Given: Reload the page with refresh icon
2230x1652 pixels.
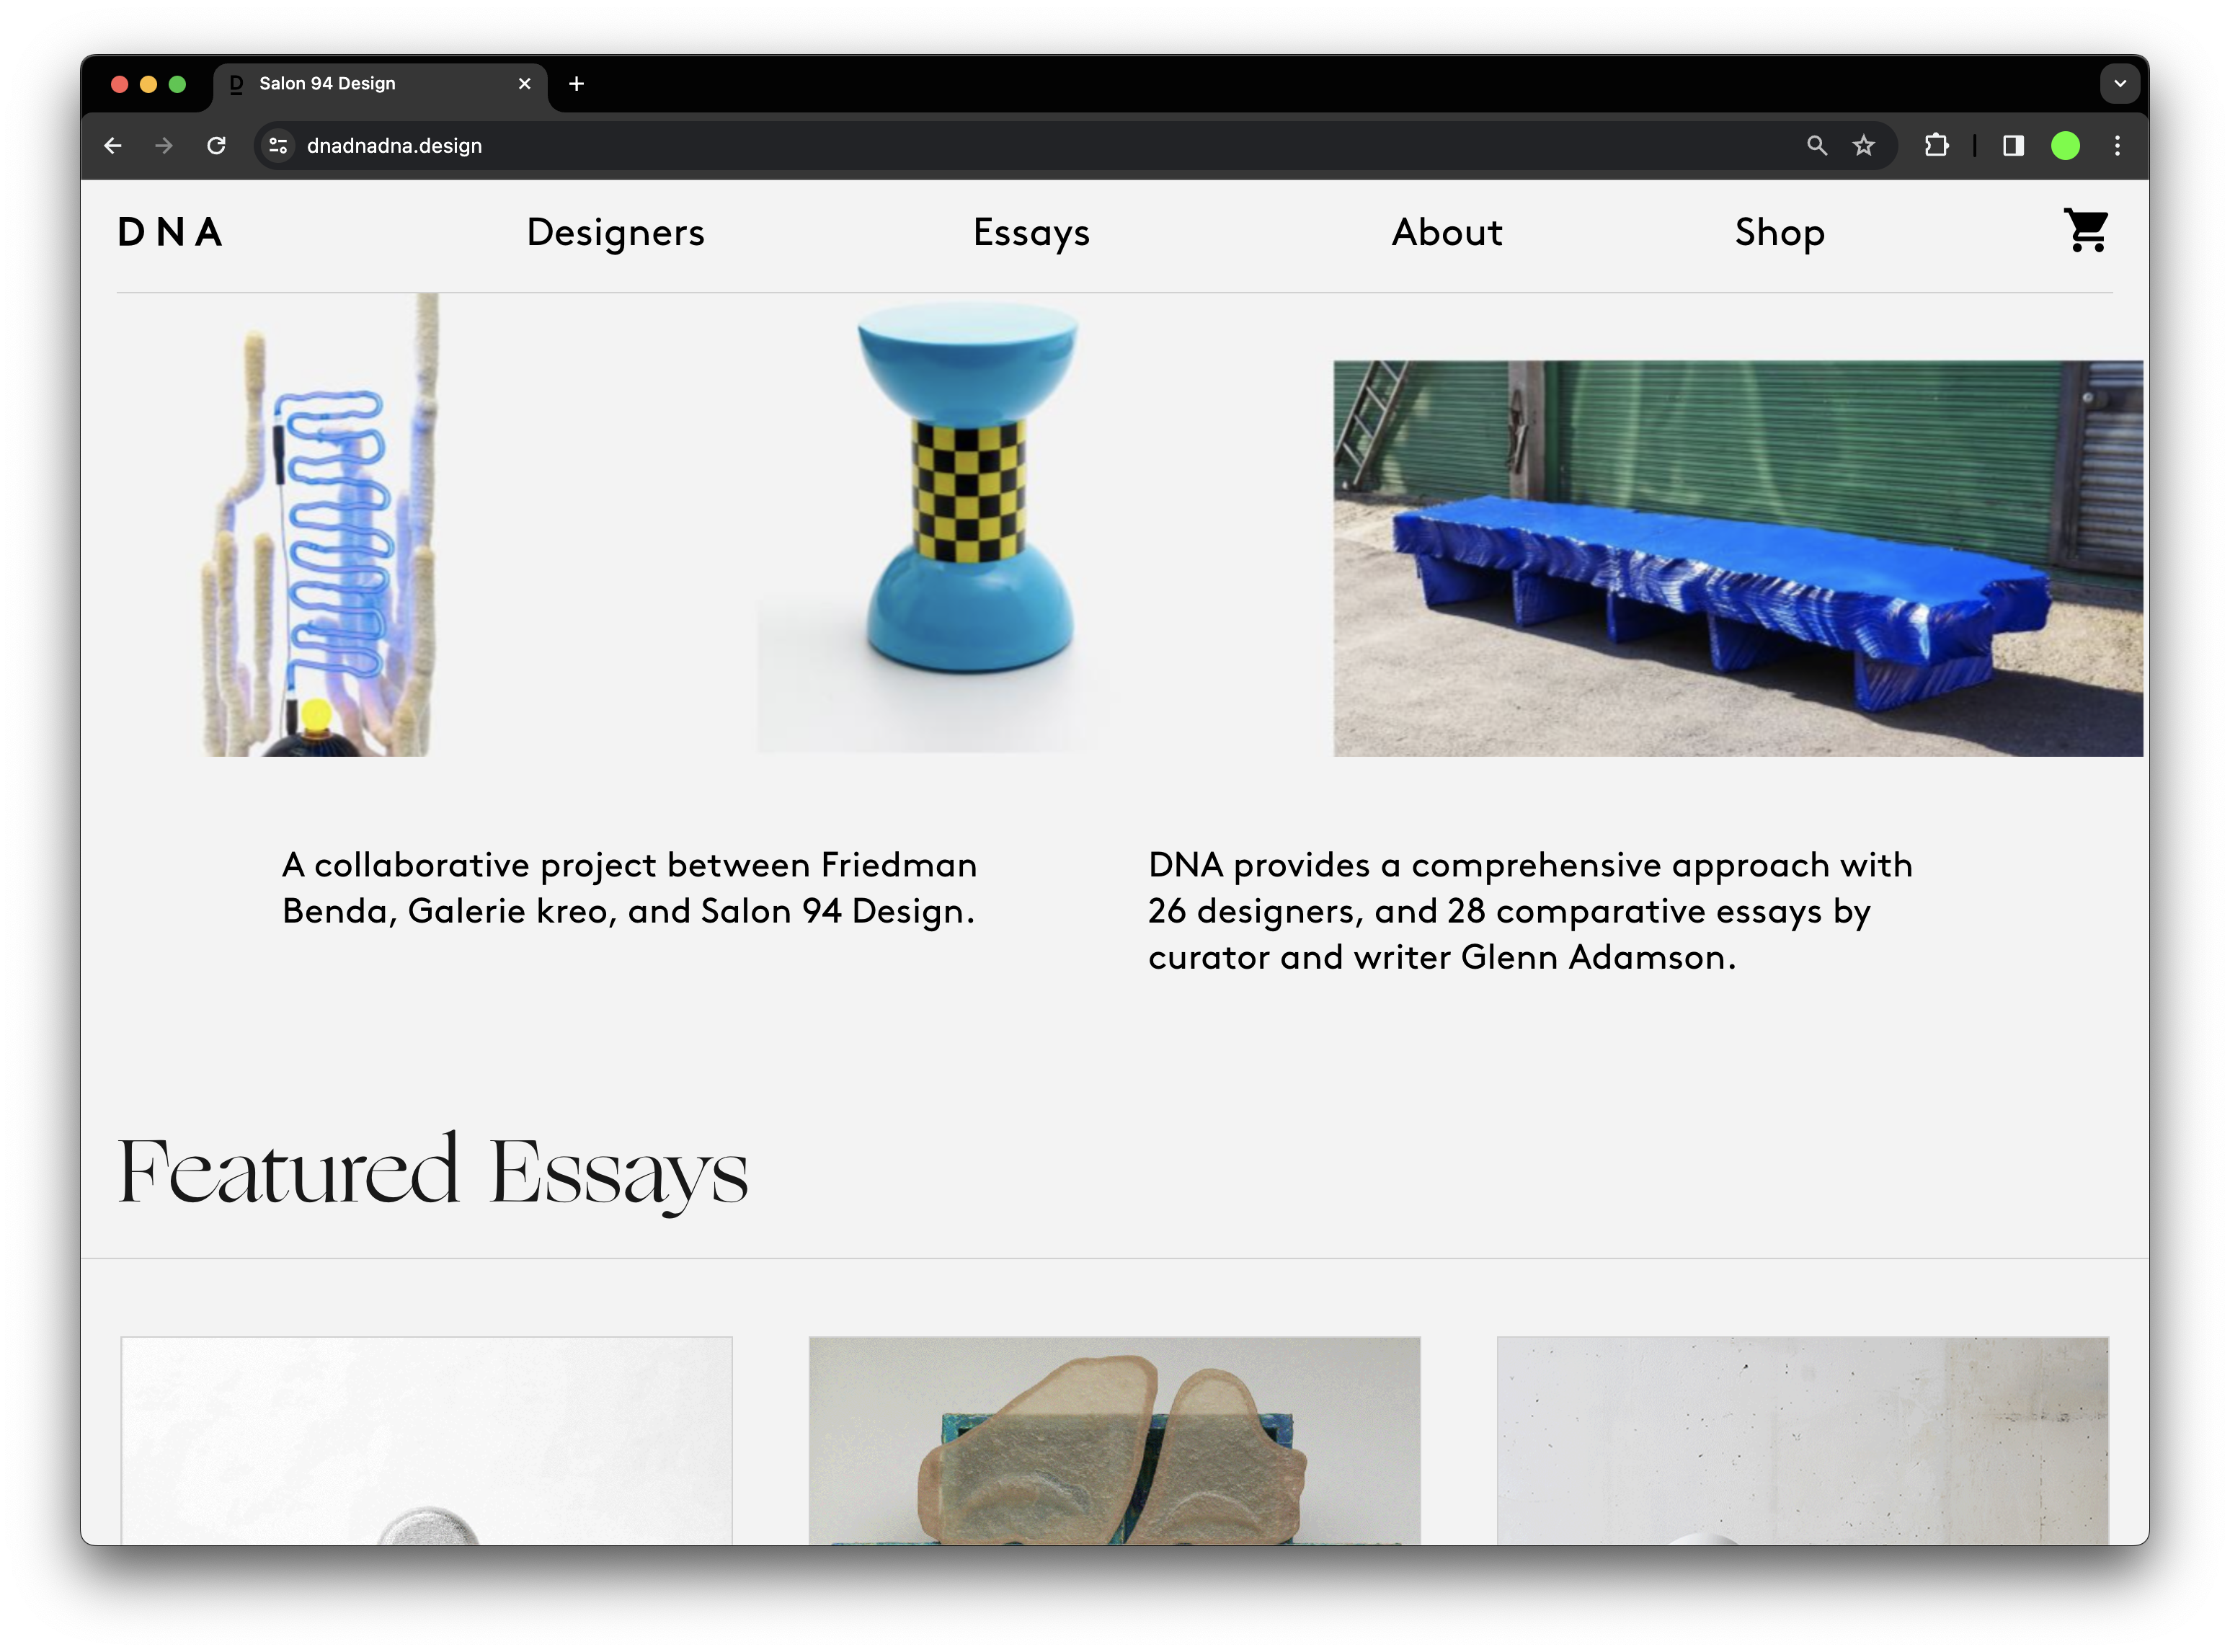Looking at the screenshot, I should [216, 146].
